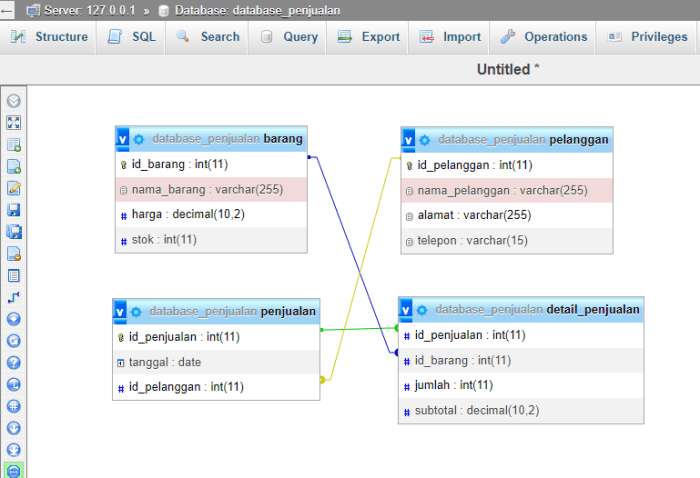Select id_pelanggan row in penjualan table
Screen dimensions: 700x478
pos(216,387)
